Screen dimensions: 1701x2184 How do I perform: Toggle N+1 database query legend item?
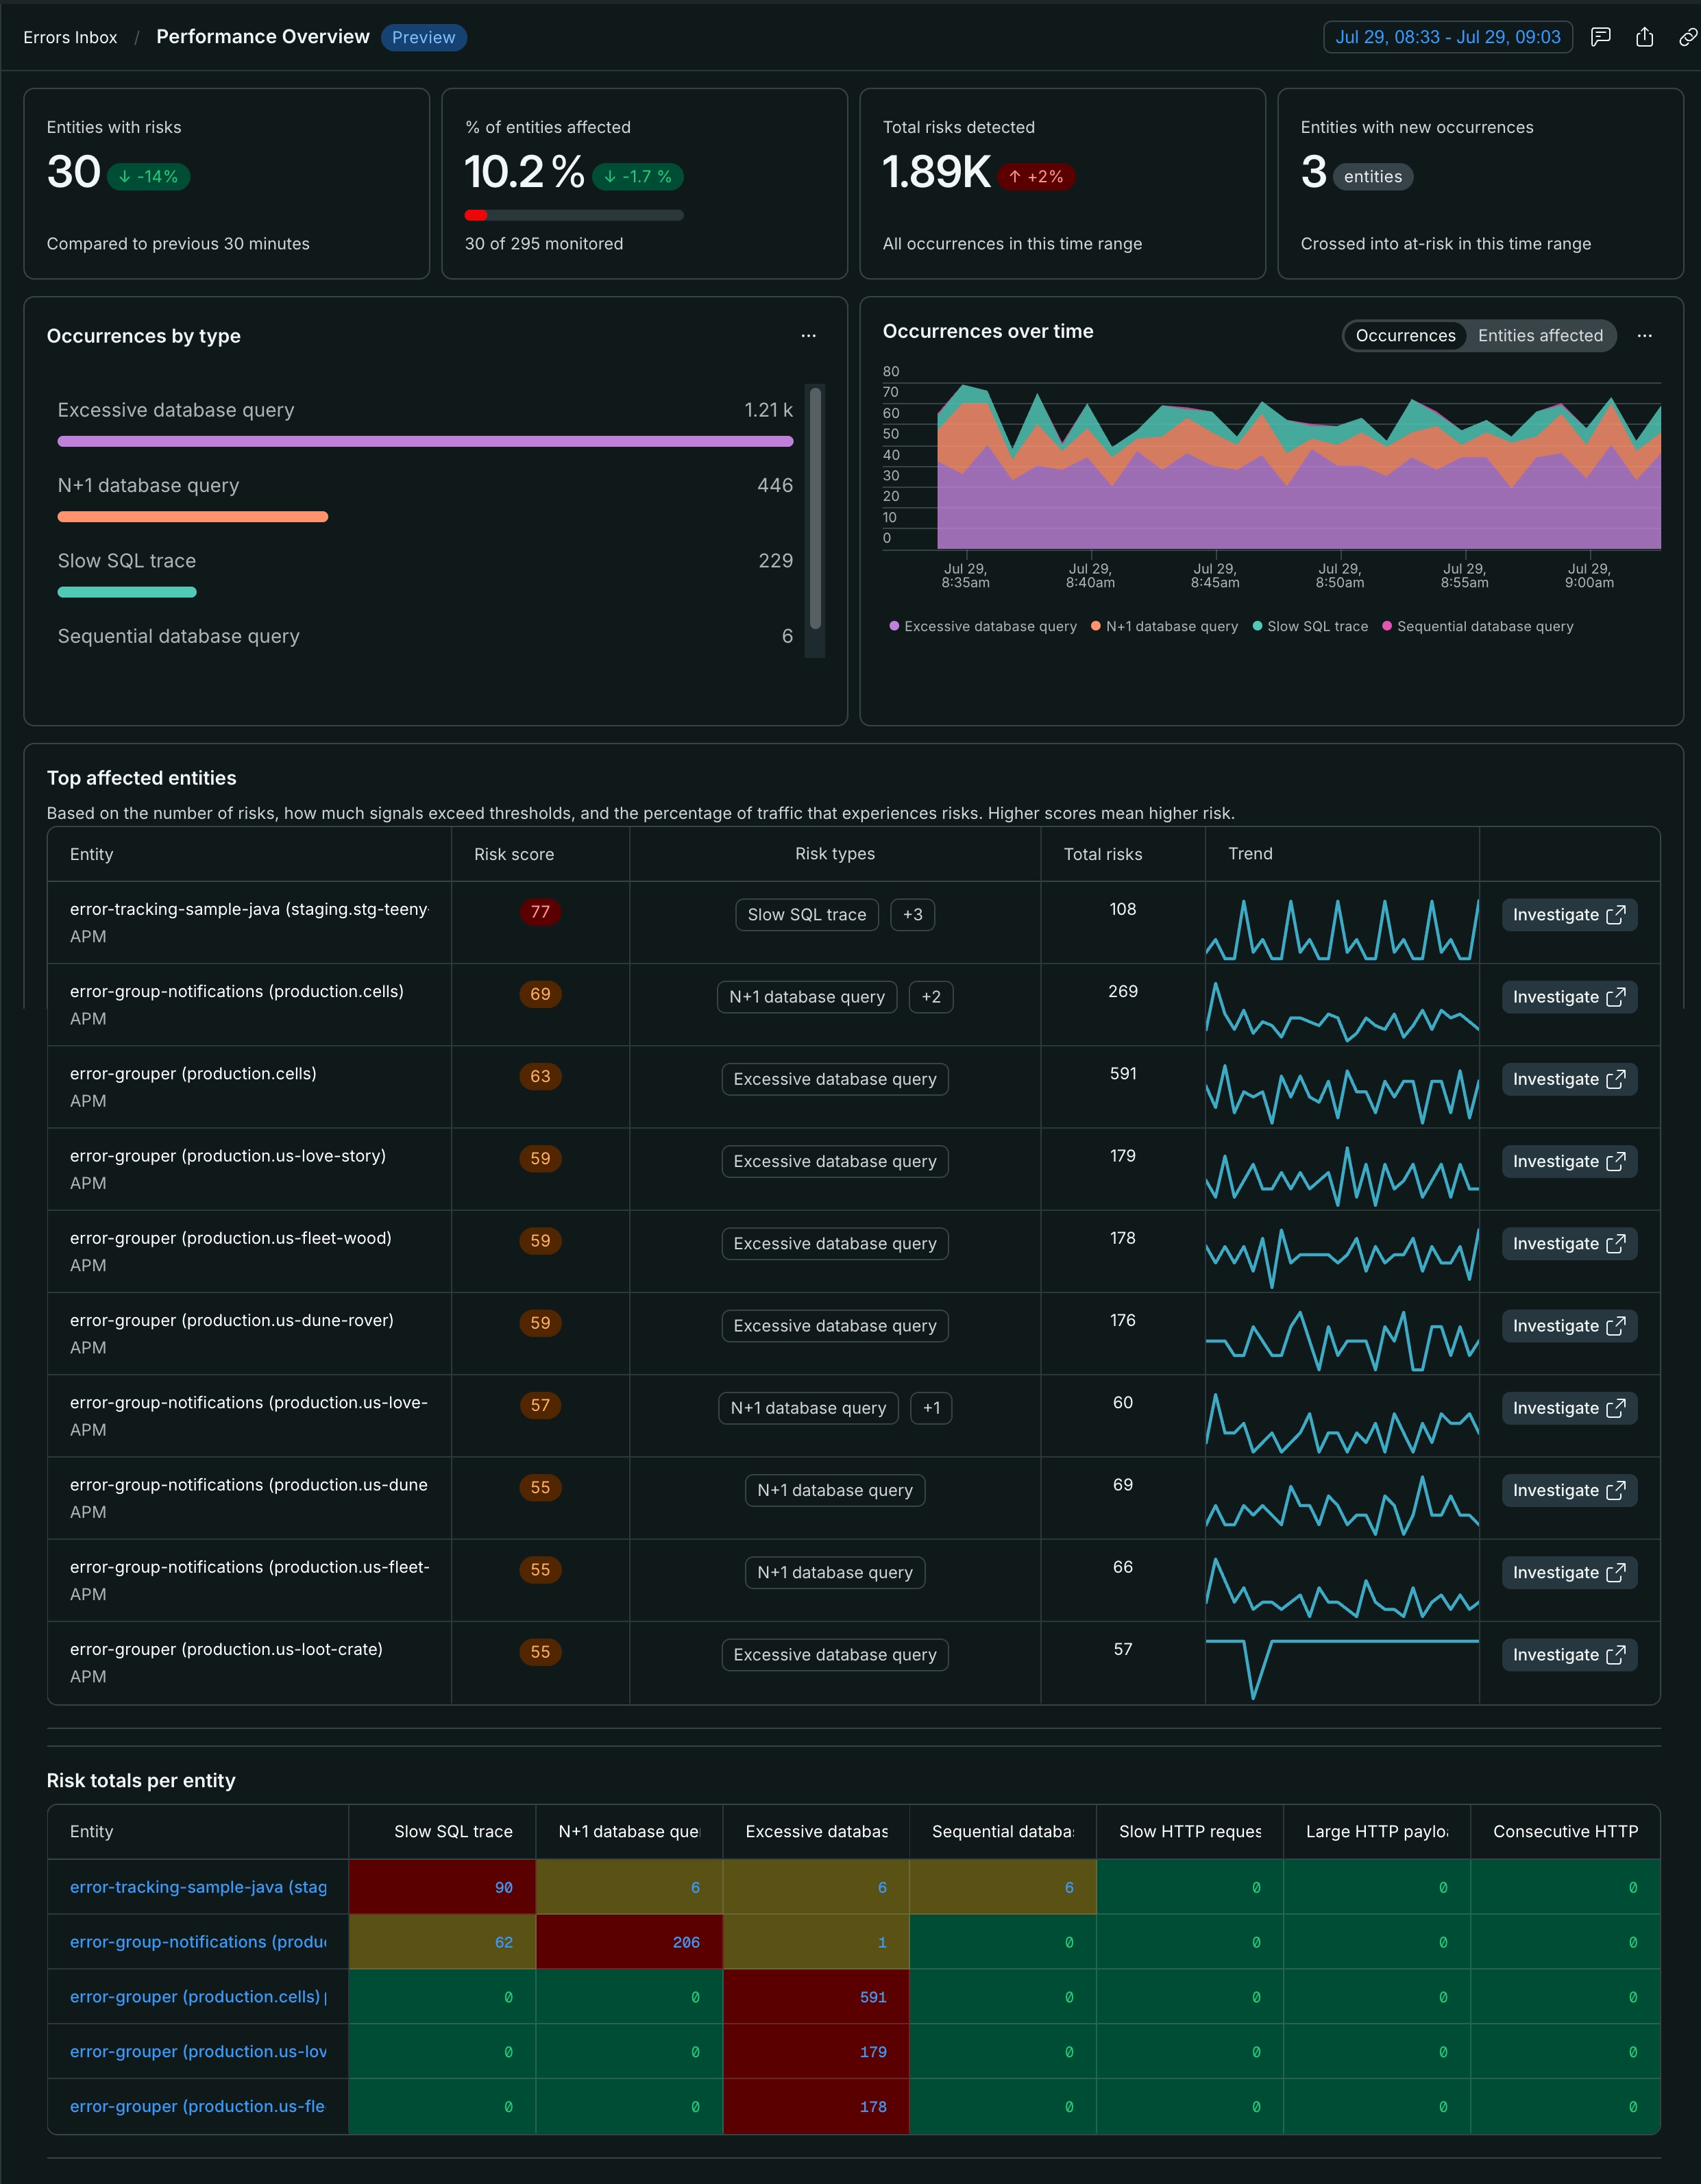click(x=1164, y=626)
